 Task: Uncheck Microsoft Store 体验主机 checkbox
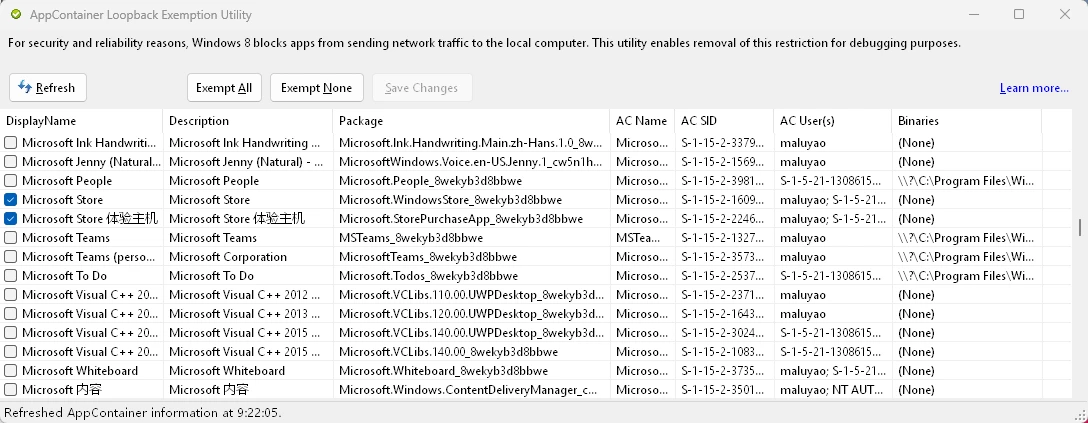click(10, 218)
